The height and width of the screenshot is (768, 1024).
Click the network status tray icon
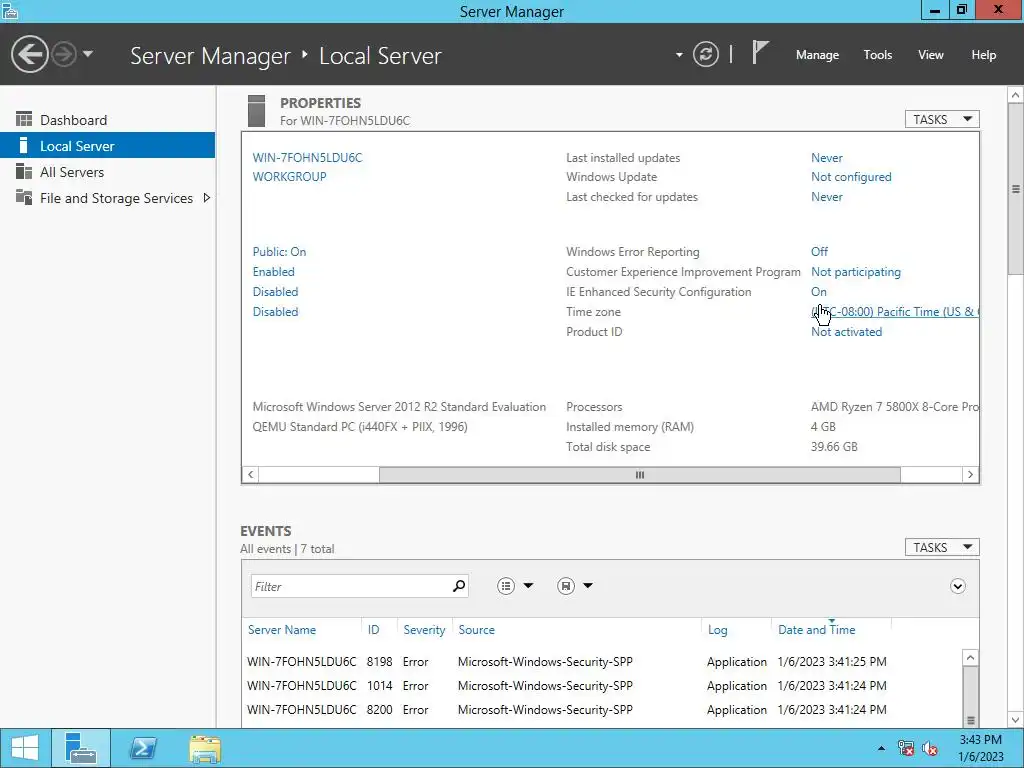[905, 748]
